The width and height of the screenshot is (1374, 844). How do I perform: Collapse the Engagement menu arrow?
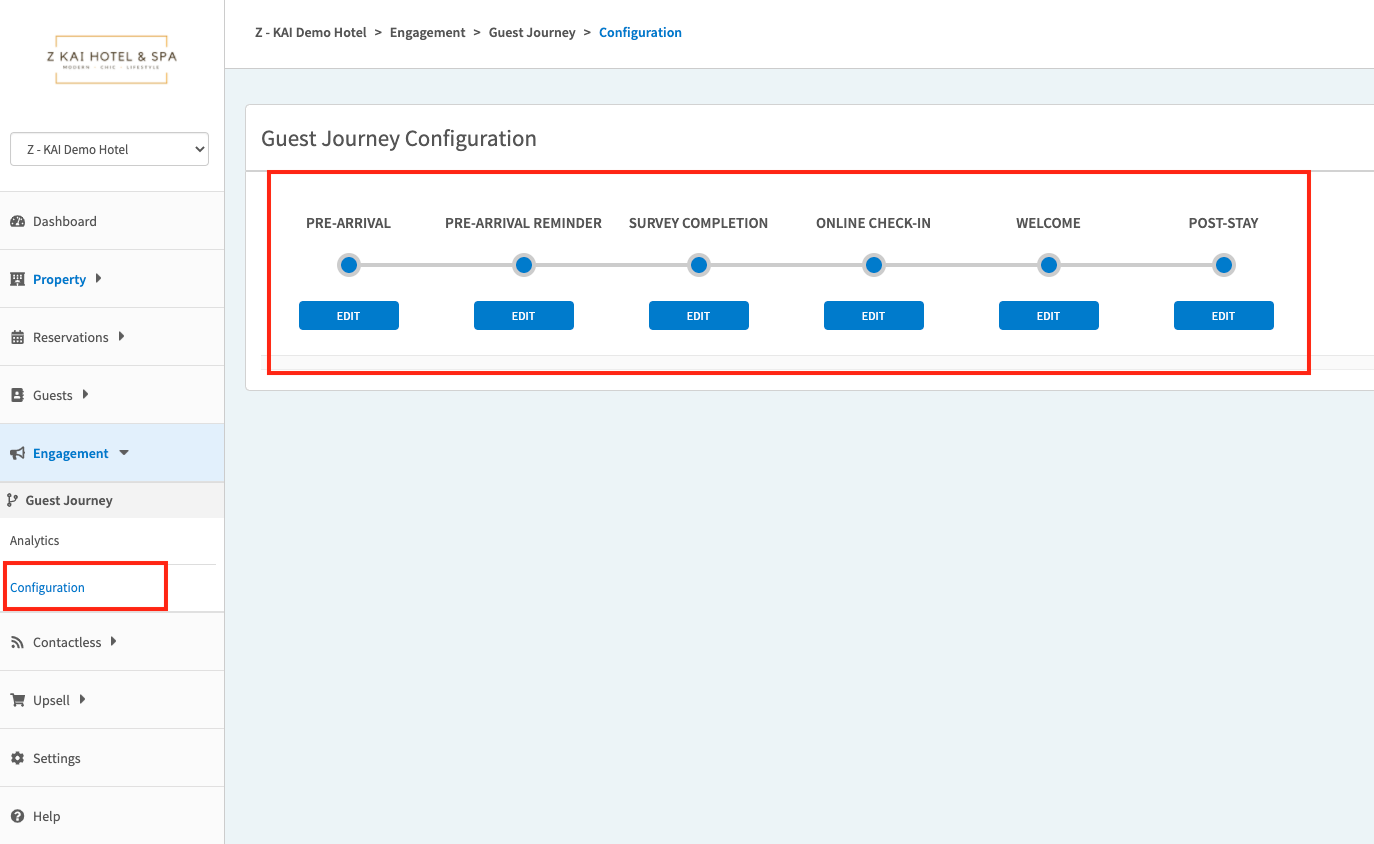(124, 453)
